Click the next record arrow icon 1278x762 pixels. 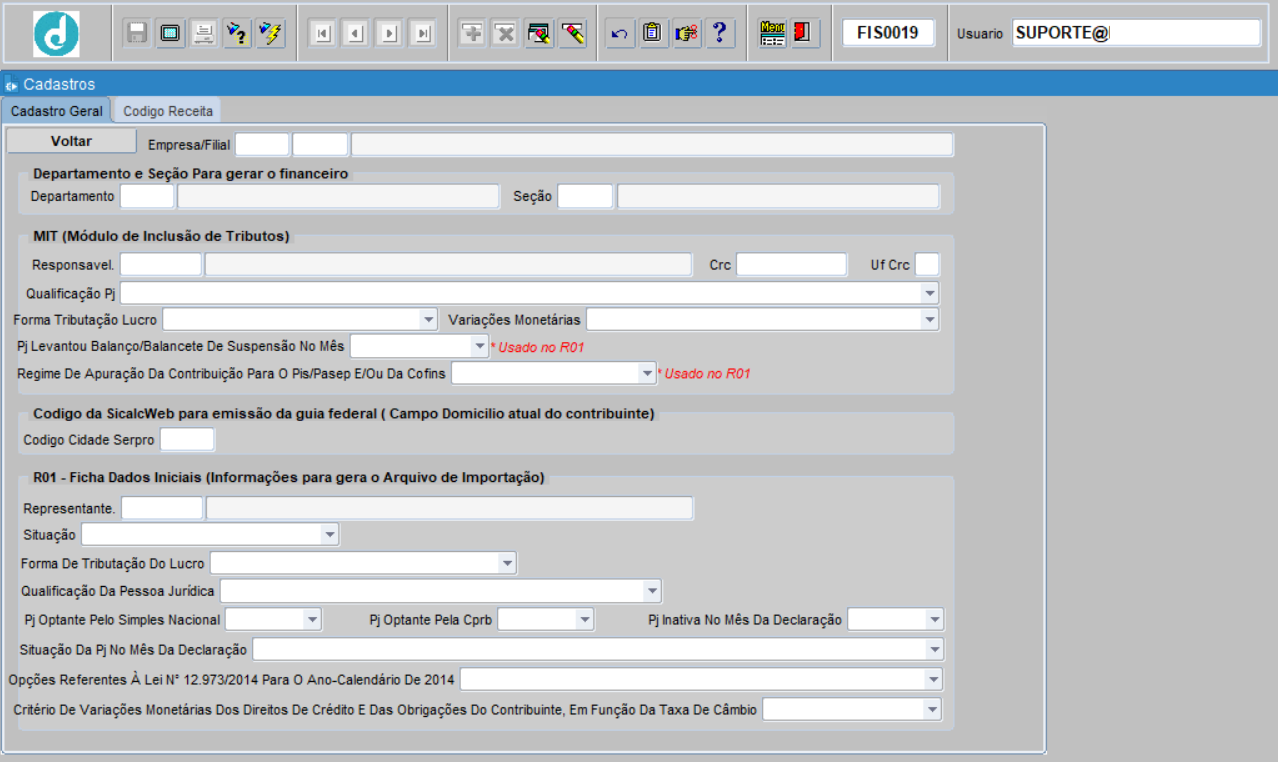pyautogui.click(x=390, y=33)
